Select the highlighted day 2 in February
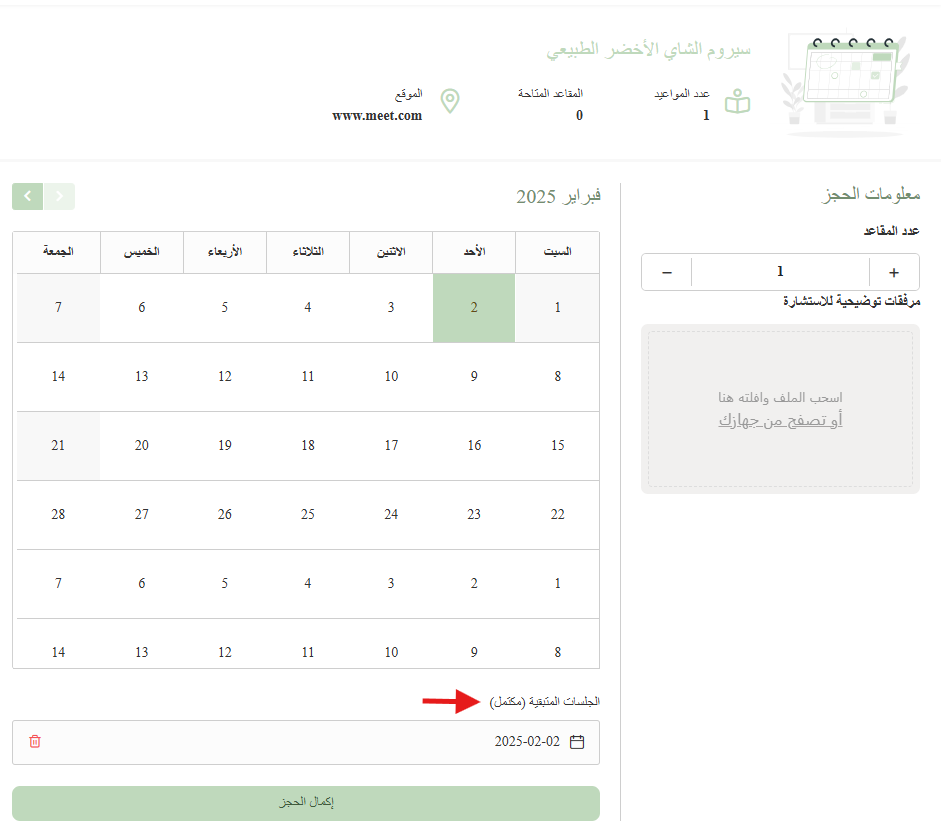941x827 pixels. [474, 308]
